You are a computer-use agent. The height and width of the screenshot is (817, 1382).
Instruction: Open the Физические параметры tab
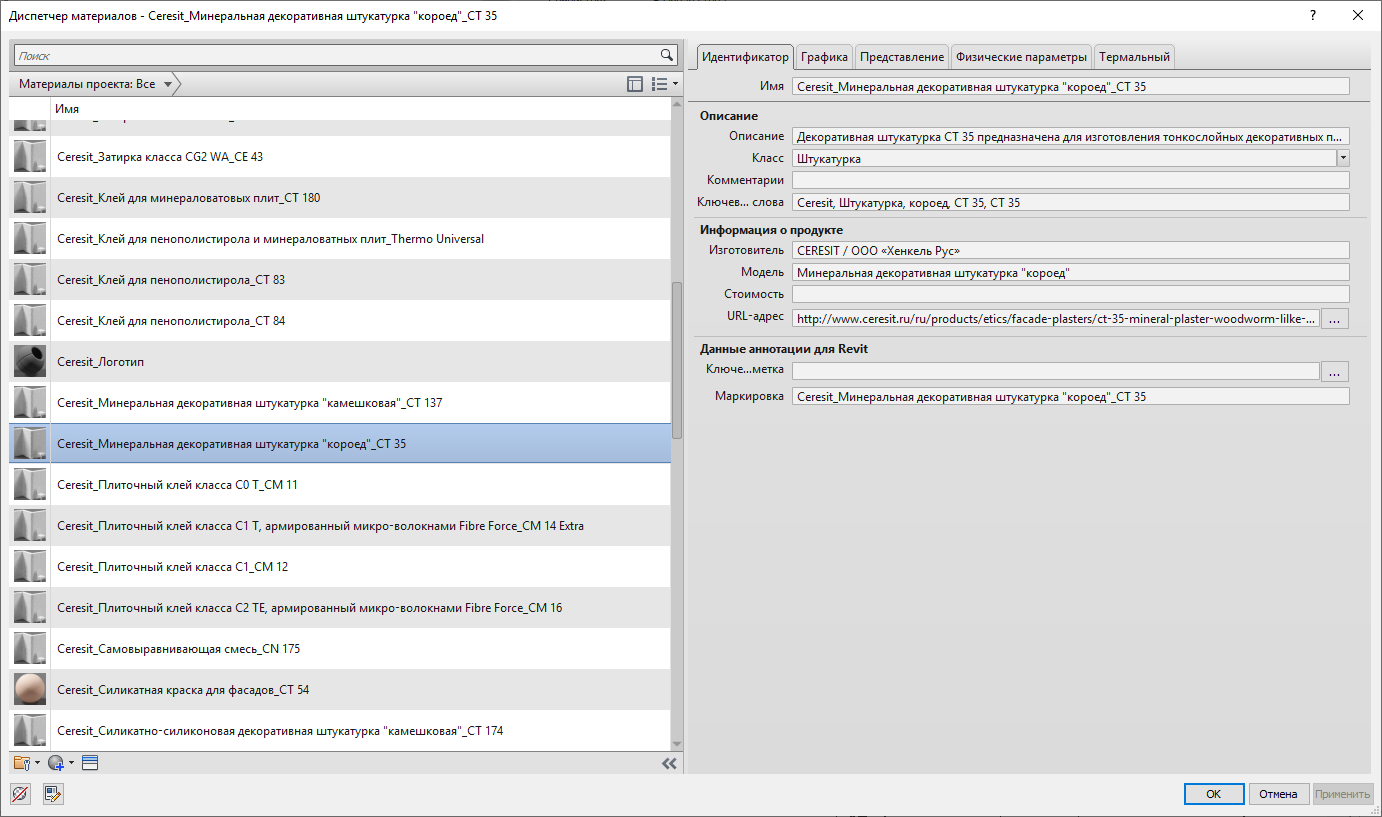coord(1020,57)
